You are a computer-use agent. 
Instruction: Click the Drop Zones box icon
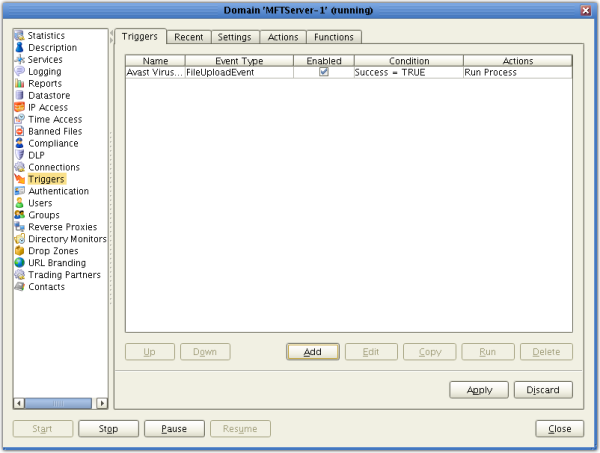[x=19, y=251]
